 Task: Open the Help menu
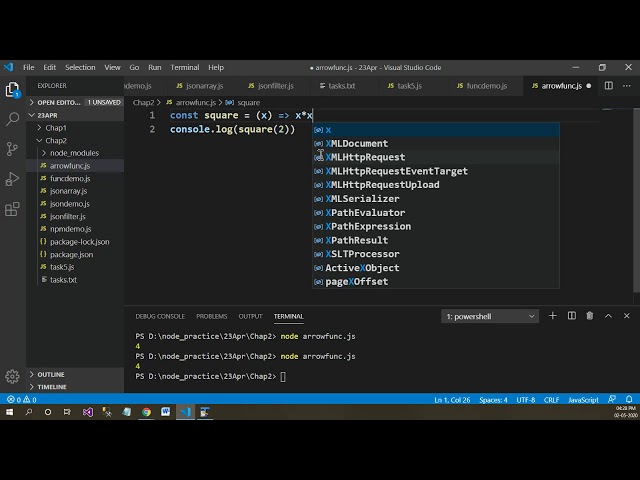pyautogui.click(x=216, y=67)
